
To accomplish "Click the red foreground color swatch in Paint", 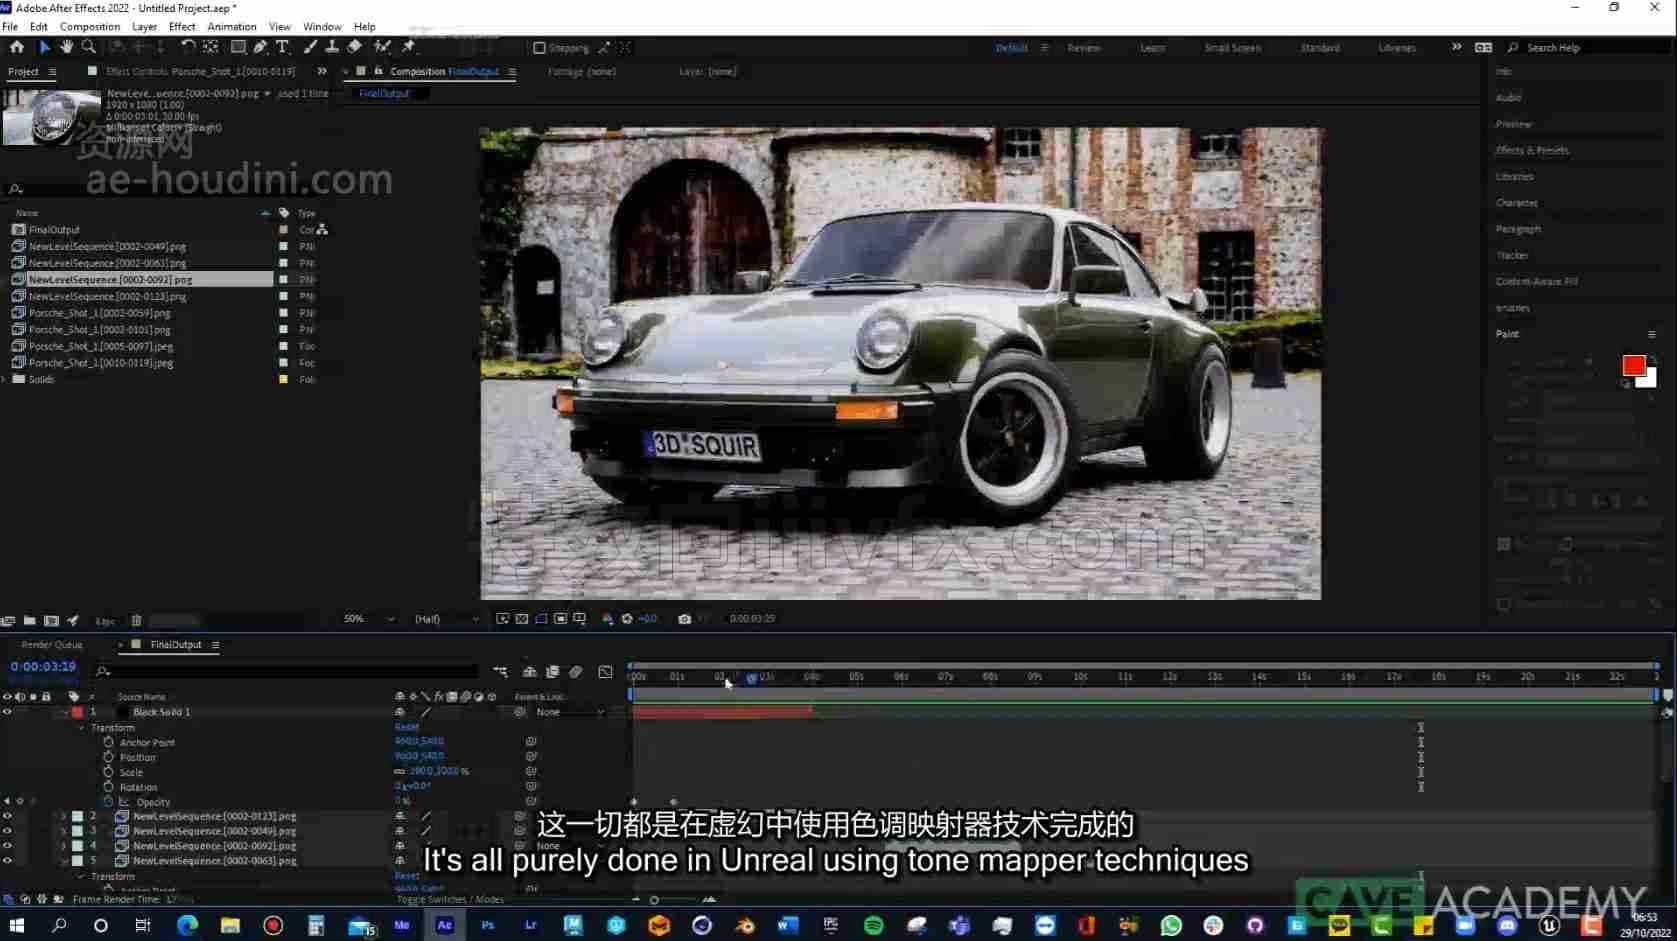I will [1633, 366].
